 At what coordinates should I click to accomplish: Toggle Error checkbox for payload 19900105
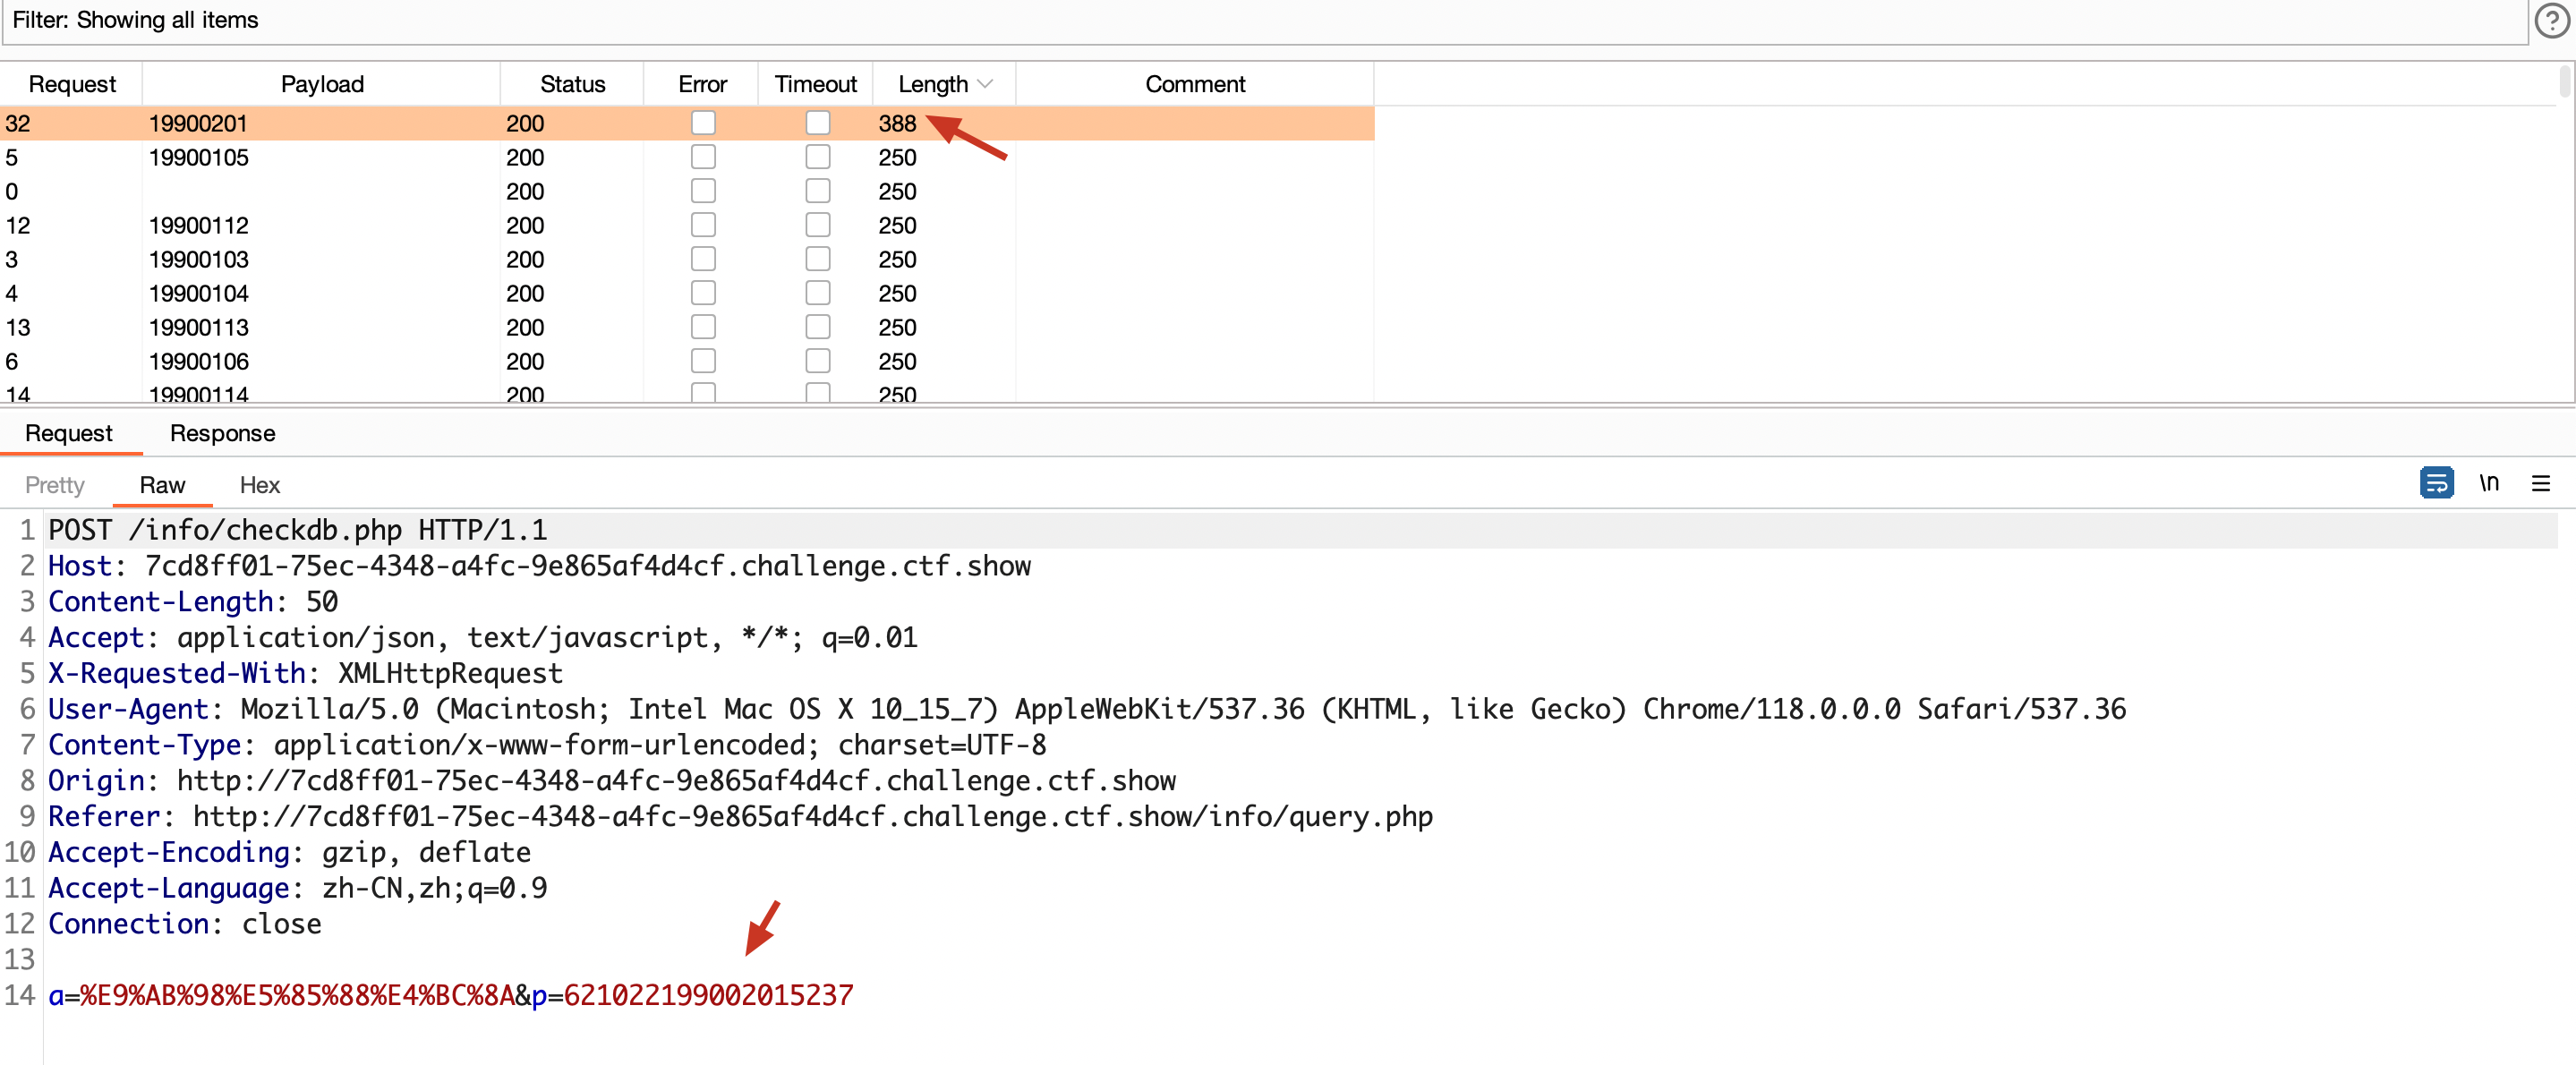coord(703,157)
